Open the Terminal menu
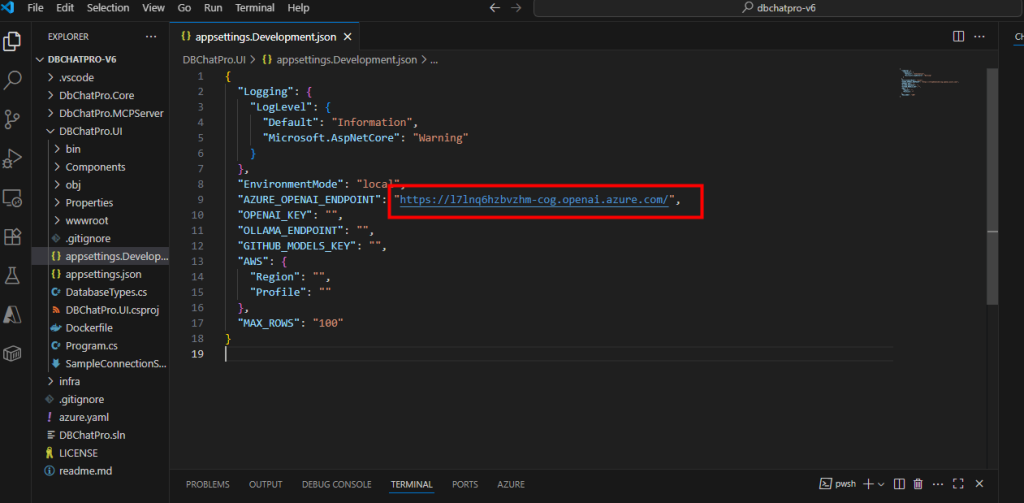 (x=255, y=8)
